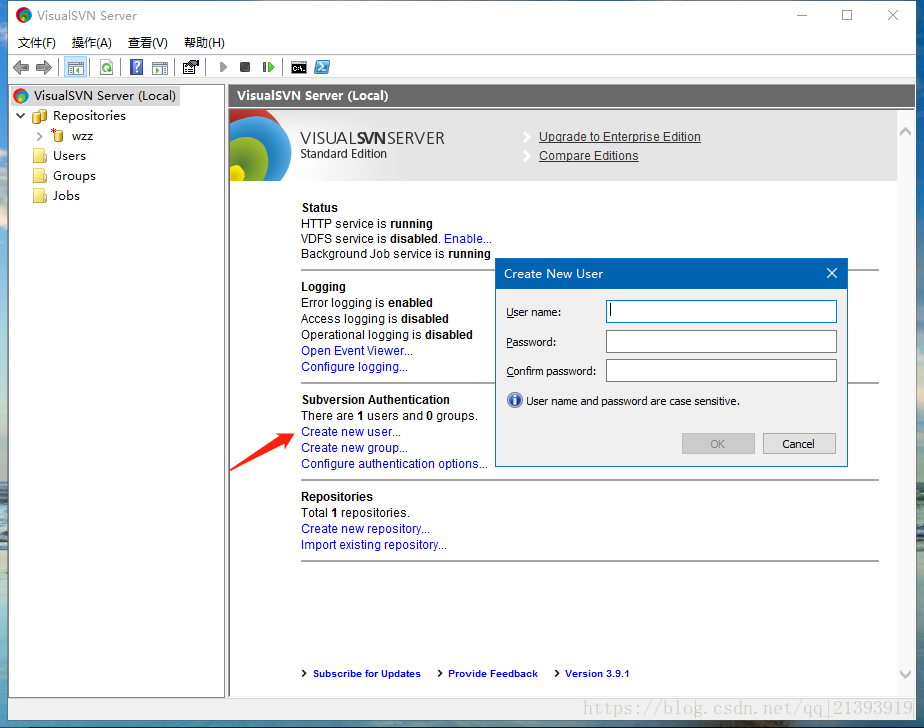
Task: Click the Create new user link
Action: pyautogui.click(x=351, y=431)
